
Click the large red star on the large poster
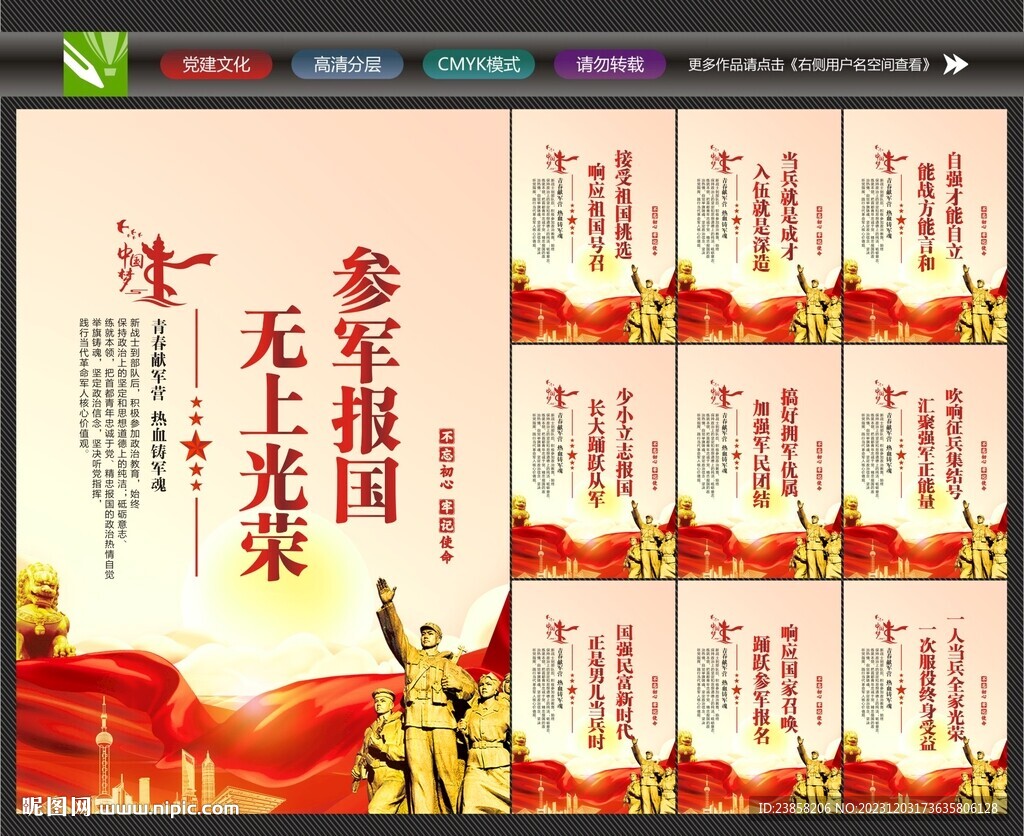pyautogui.click(x=197, y=446)
